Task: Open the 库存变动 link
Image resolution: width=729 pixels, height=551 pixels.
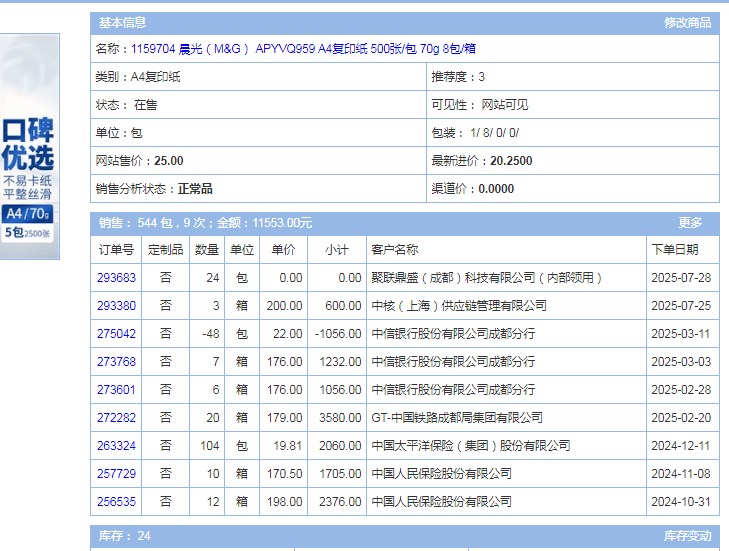Action: 687,536
